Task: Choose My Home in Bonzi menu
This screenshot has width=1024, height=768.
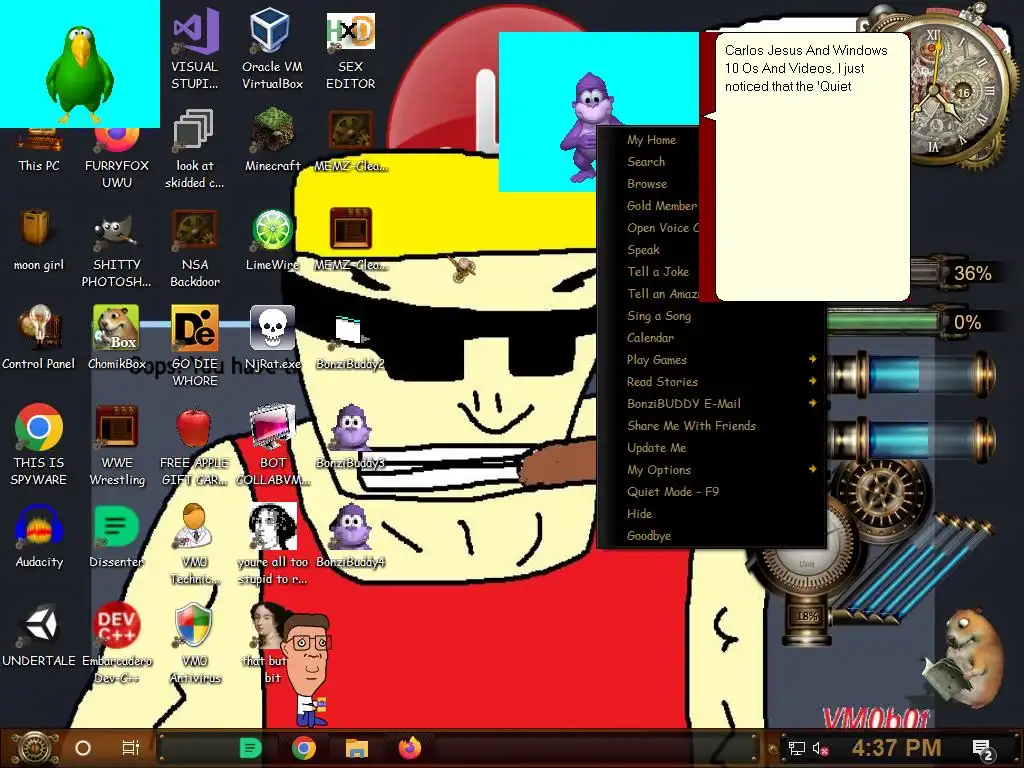Action: click(x=651, y=140)
